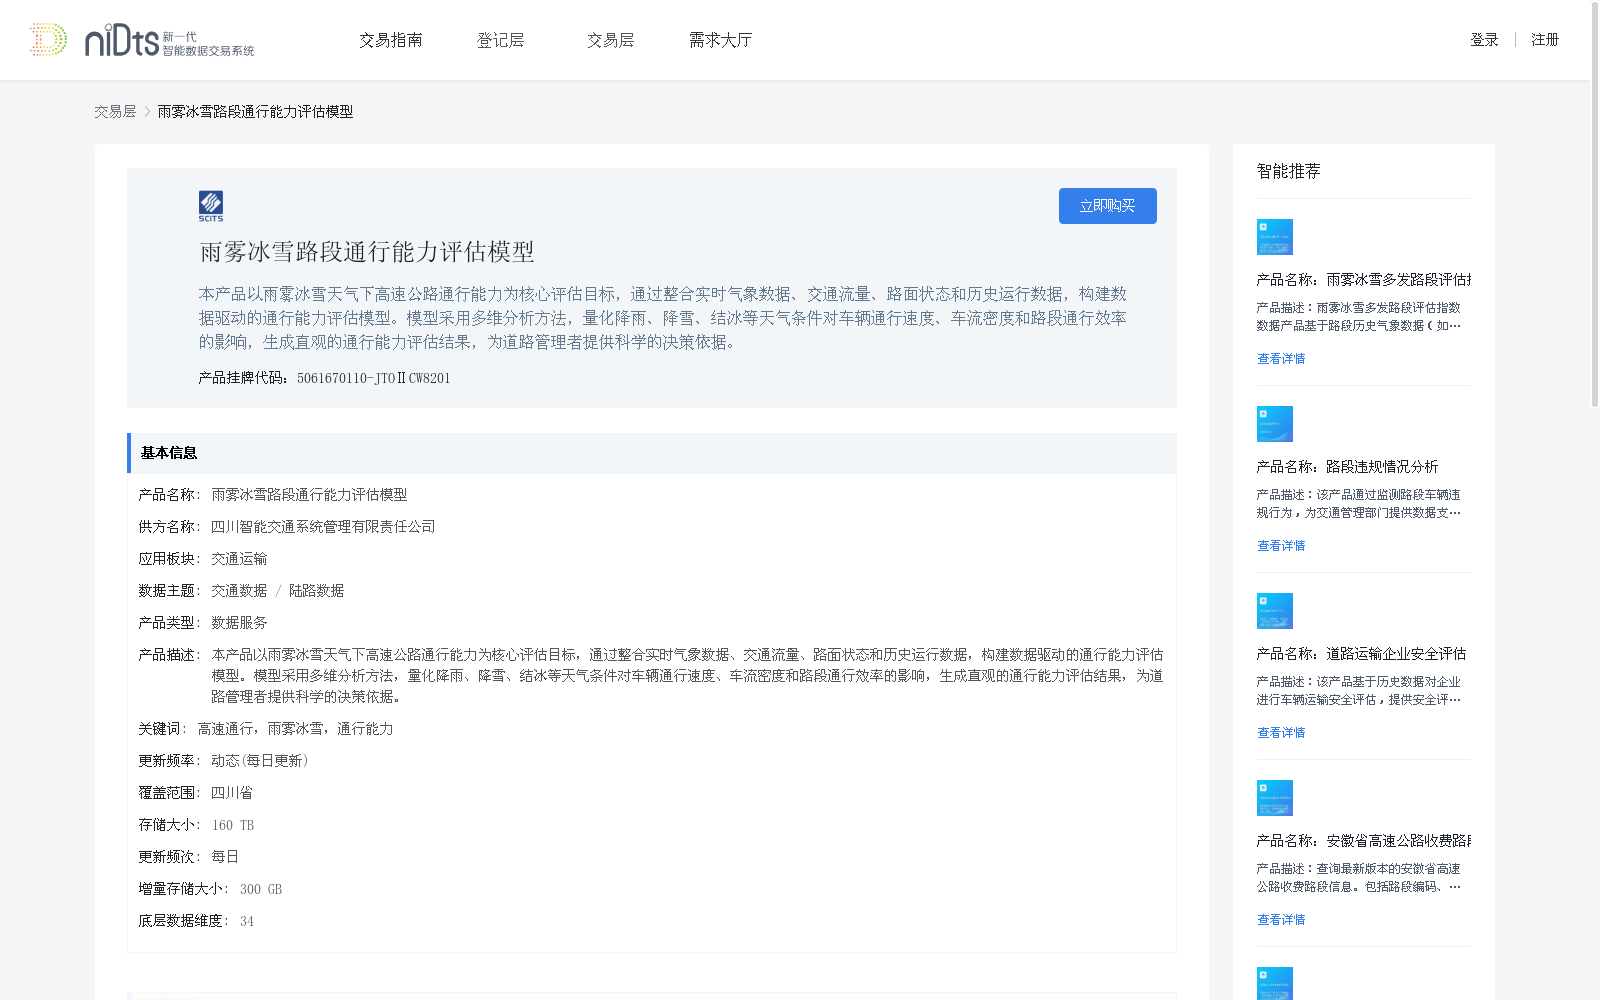This screenshot has width=1600, height=1000.
Task: Open thumbnail of 雨雾冰雪多发路段评估 recommendation
Action: (1275, 237)
